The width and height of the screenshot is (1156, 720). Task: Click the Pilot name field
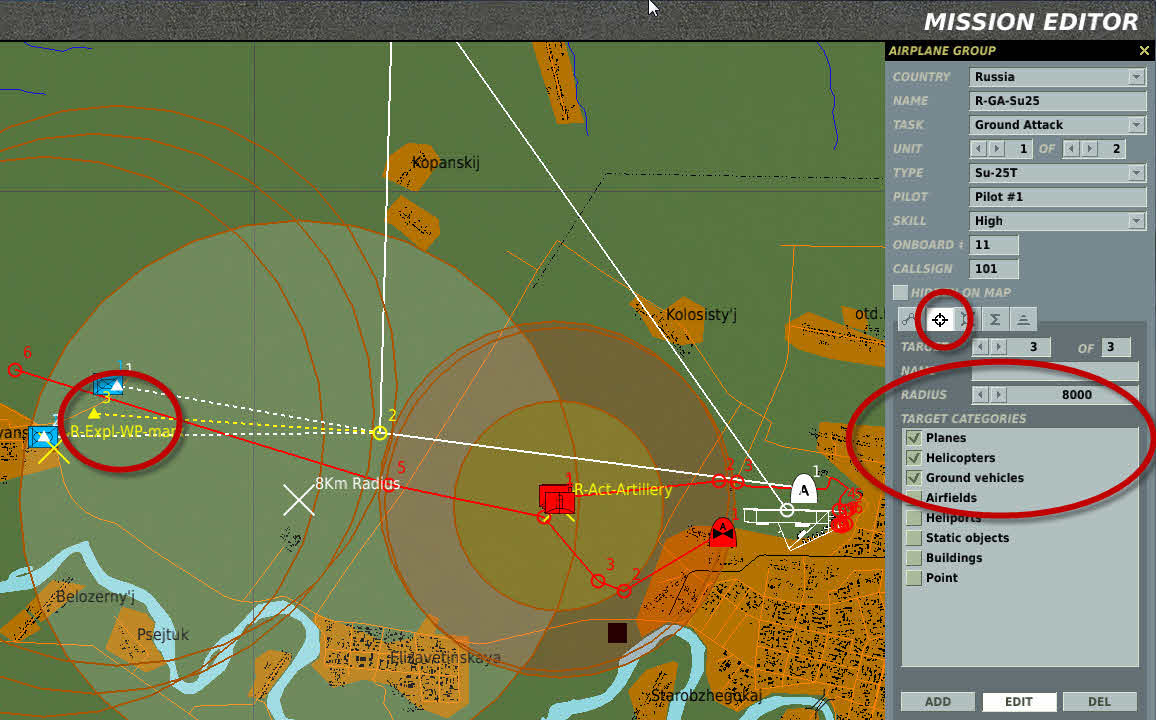tap(1057, 197)
